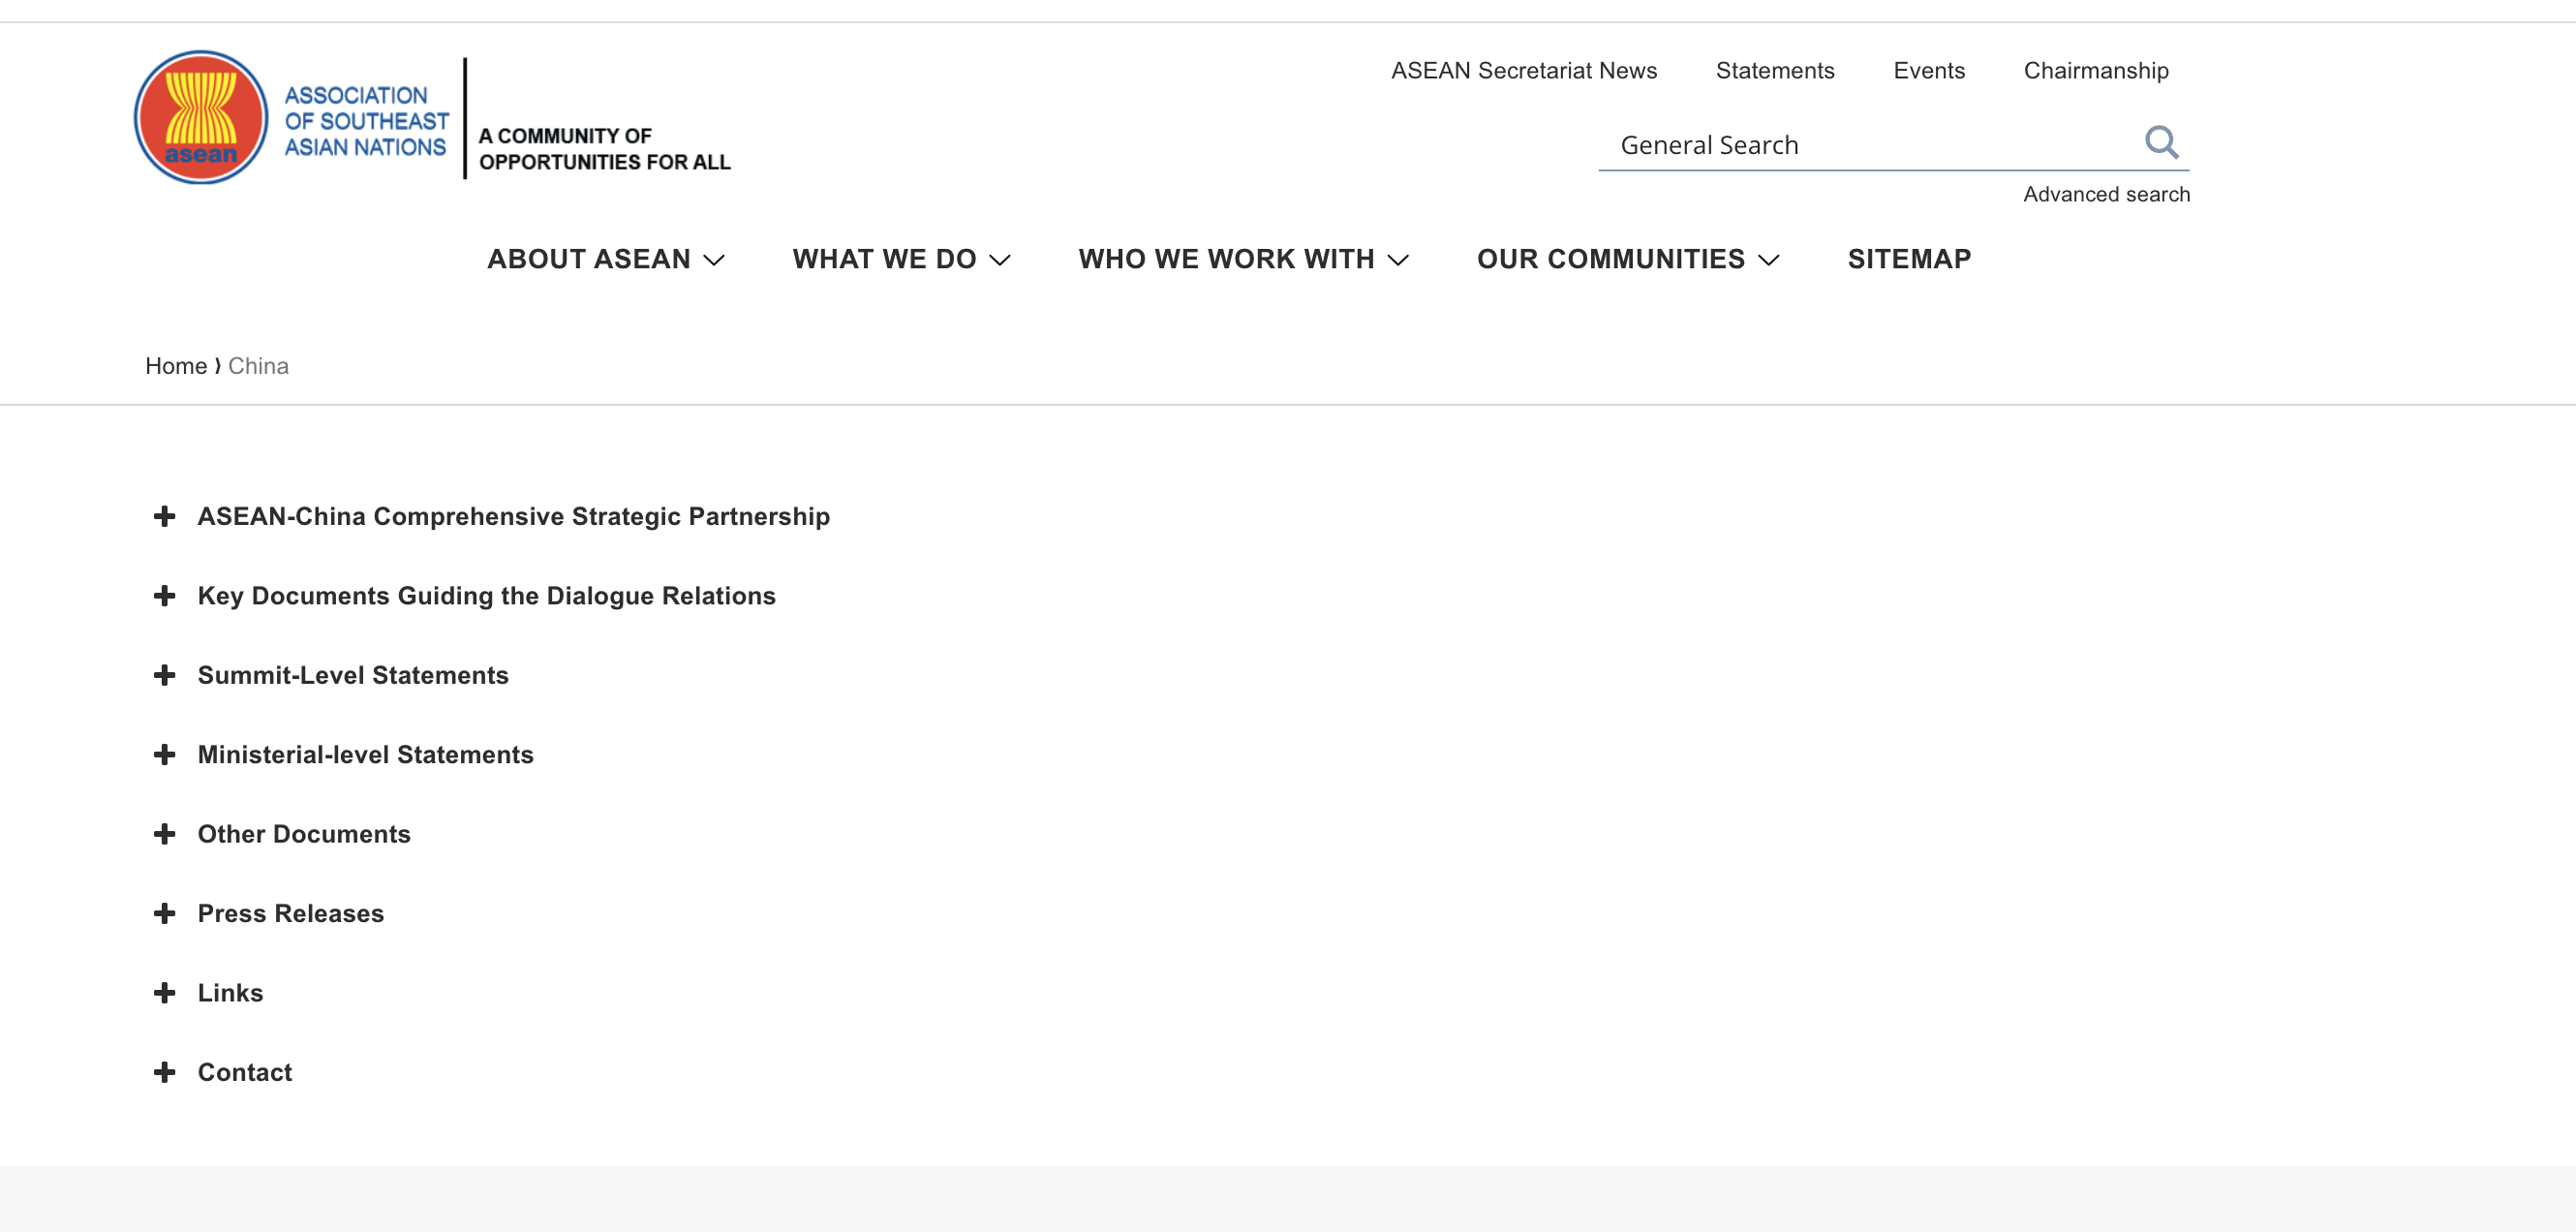Click plus icon beside Contact
The height and width of the screenshot is (1232, 2576).
pyautogui.click(x=165, y=1072)
